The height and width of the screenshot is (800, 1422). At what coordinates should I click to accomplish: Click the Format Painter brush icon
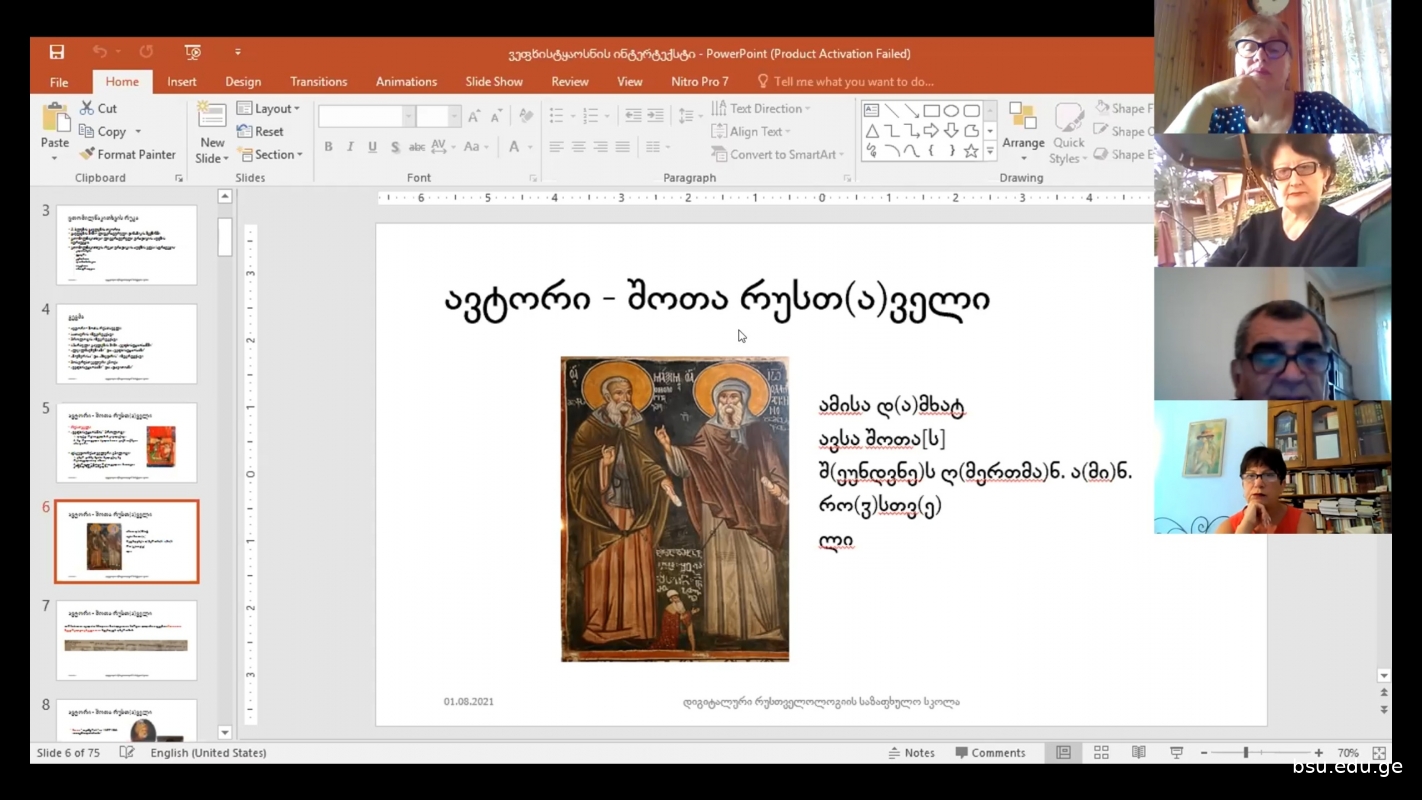[x=87, y=154]
